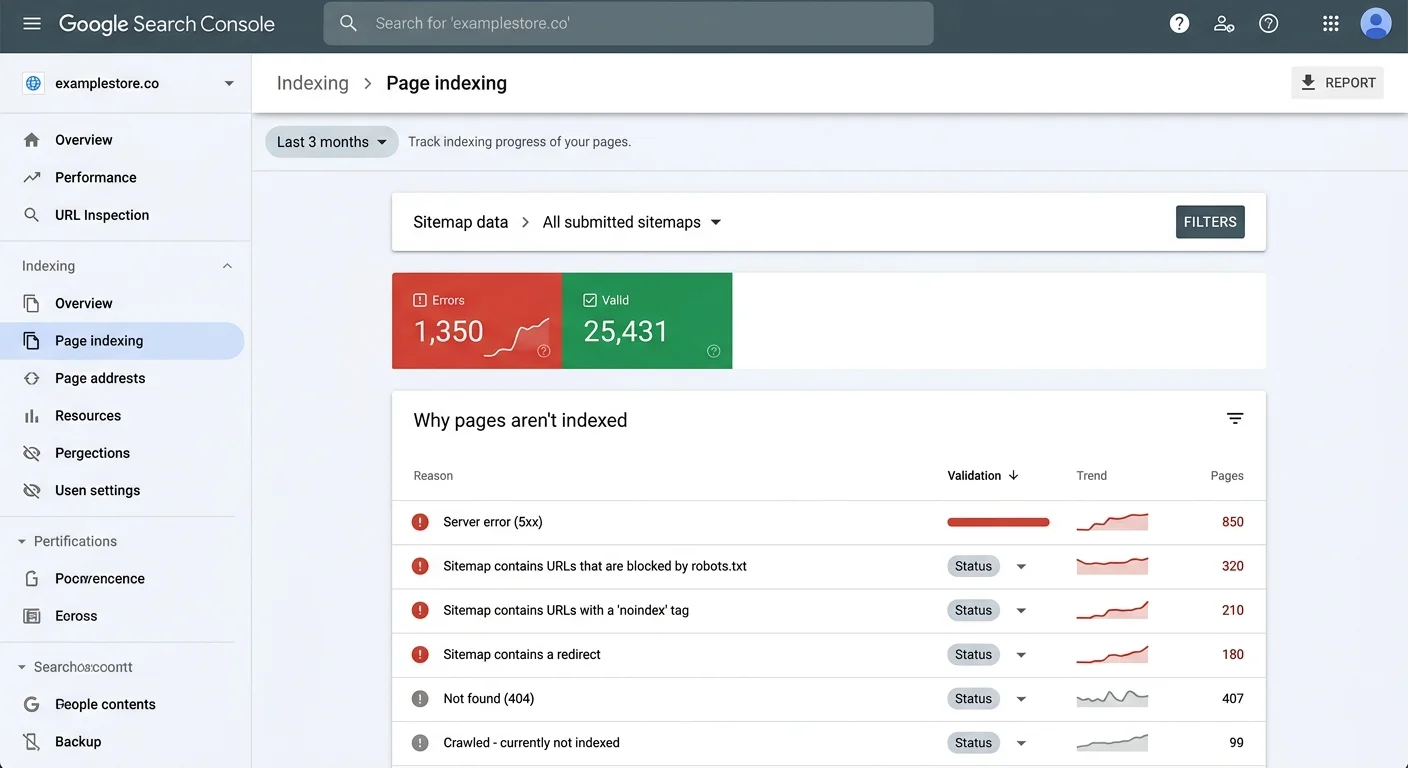Select the green Valid summary card
The height and width of the screenshot is (768, 1408).
point(647,321)
